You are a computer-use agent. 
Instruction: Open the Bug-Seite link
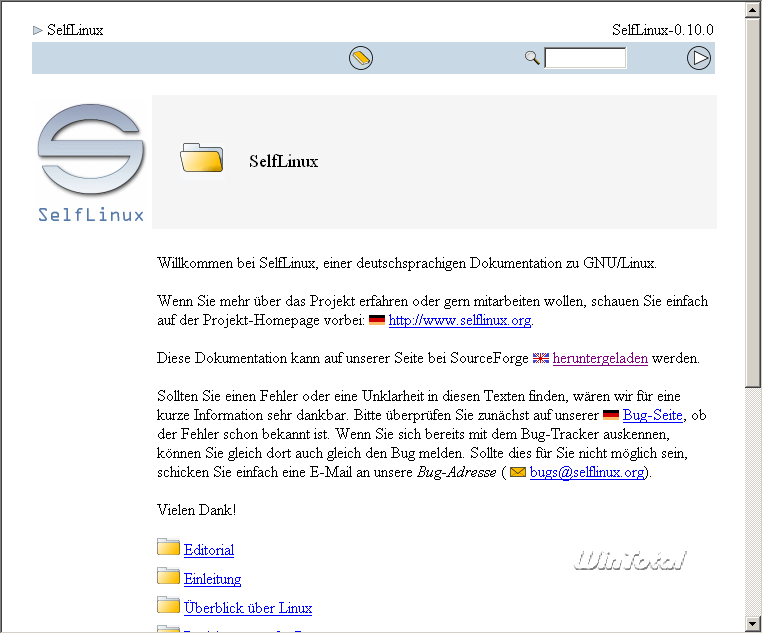pos(653,415)
